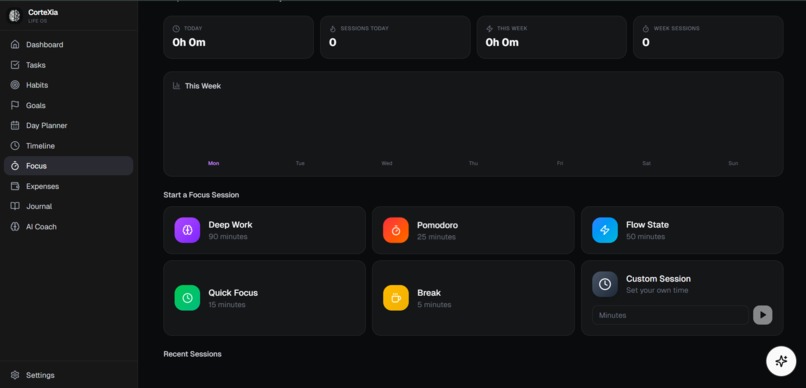Click the lightning icon in This Week stat card
Screen dimensions: 806x388
pyautogui.click(x=489, y=29)
